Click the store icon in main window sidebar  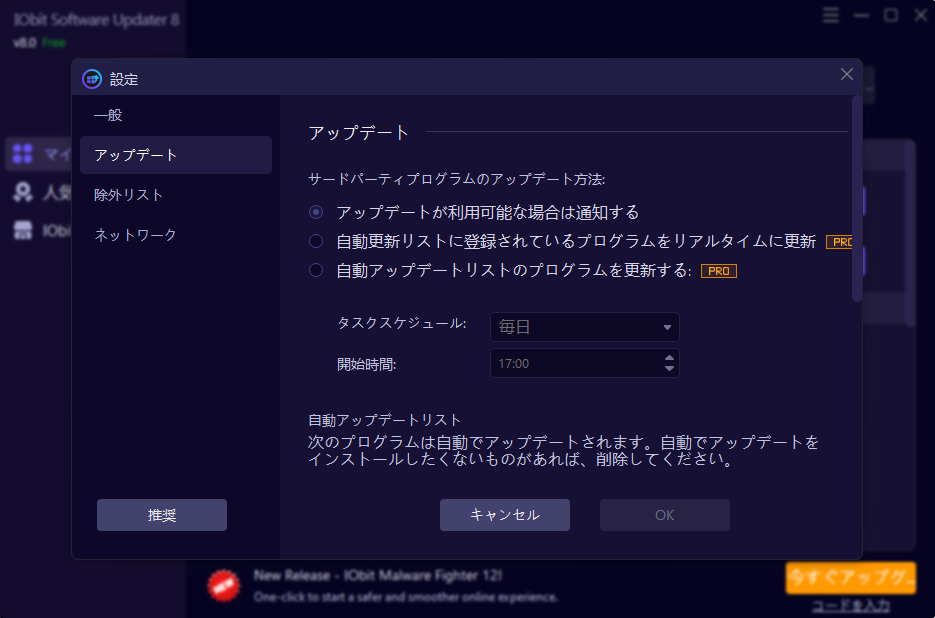click(x=23, y=231)
